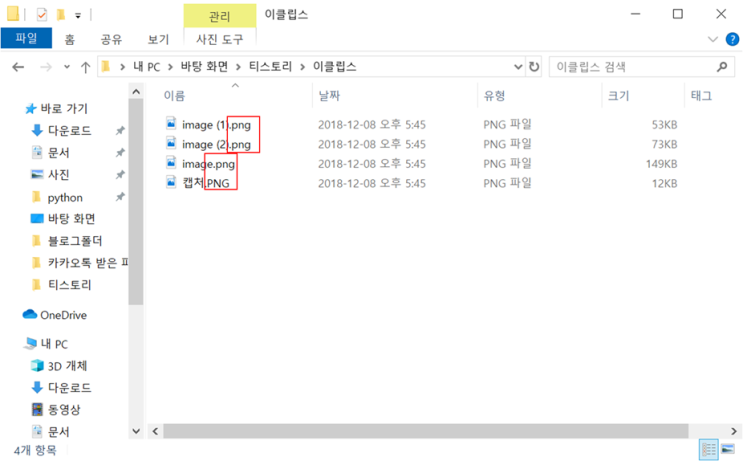Click the back navigation arrow

[x=18, y=67]
